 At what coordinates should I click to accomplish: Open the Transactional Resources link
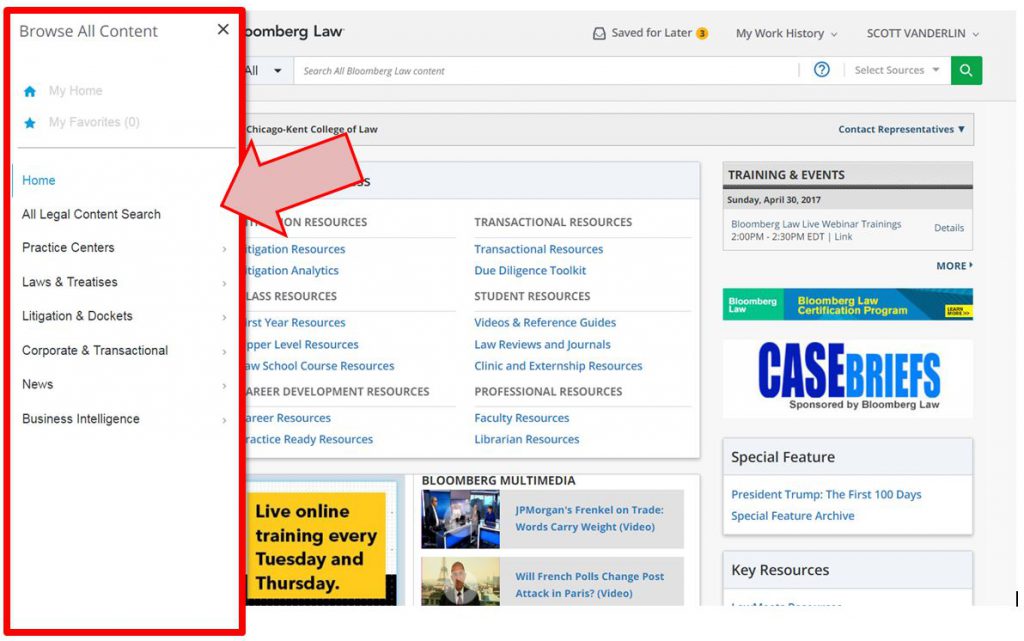click(x=538, y=249)
